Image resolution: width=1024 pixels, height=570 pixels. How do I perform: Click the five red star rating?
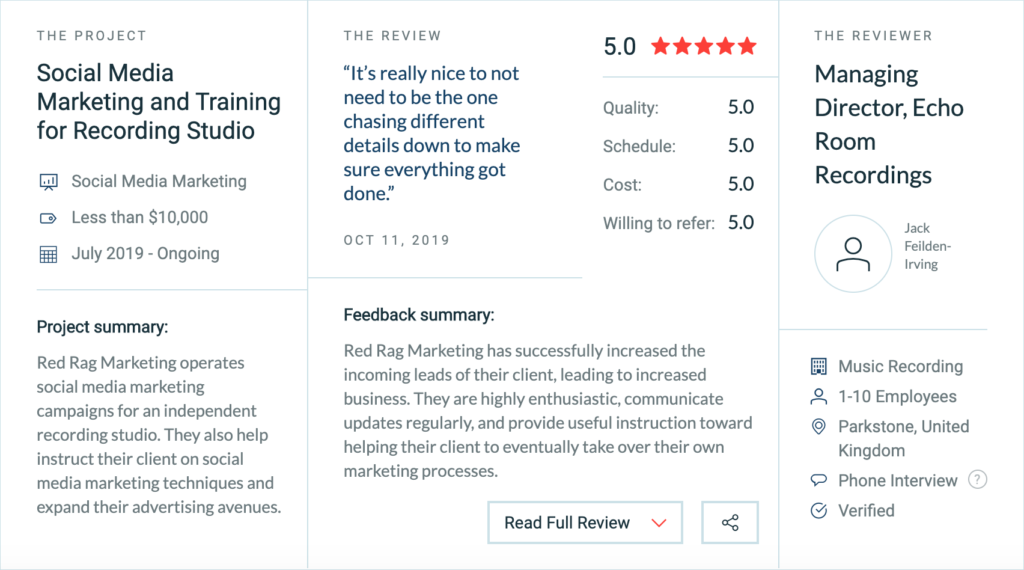[x=704, y=46]
